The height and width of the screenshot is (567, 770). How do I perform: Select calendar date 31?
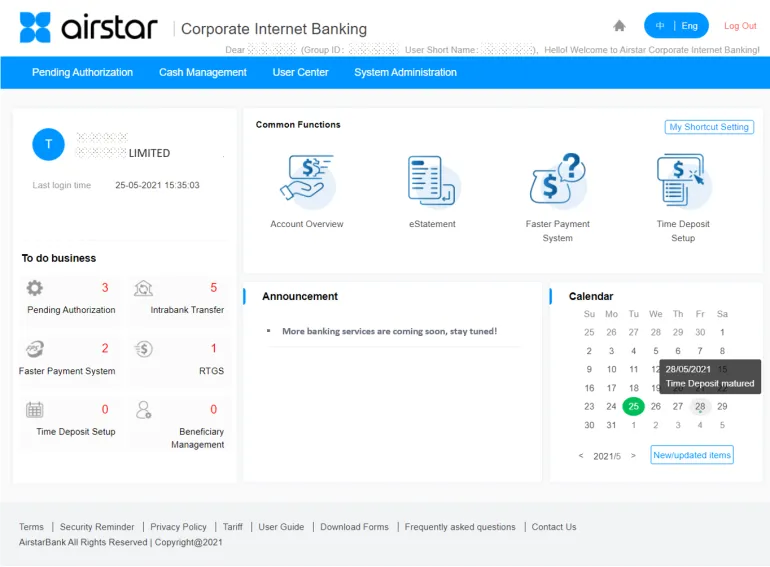[x=611, y=425]
